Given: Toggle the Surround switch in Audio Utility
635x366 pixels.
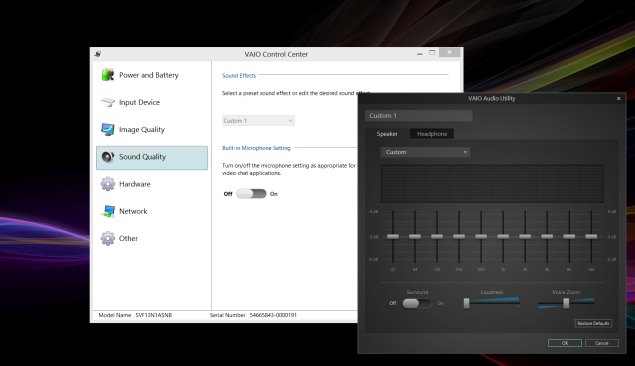Looking at the screenshot, I should (x=417, y=303).
